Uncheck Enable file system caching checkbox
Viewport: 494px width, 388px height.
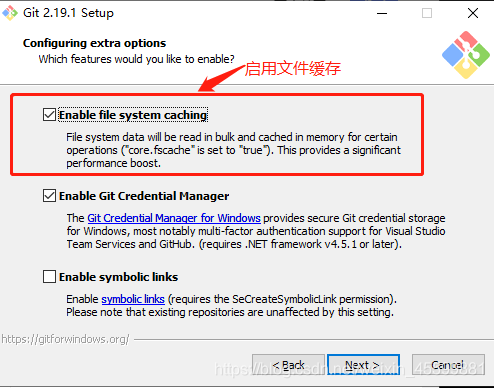[x=49, y=115]
